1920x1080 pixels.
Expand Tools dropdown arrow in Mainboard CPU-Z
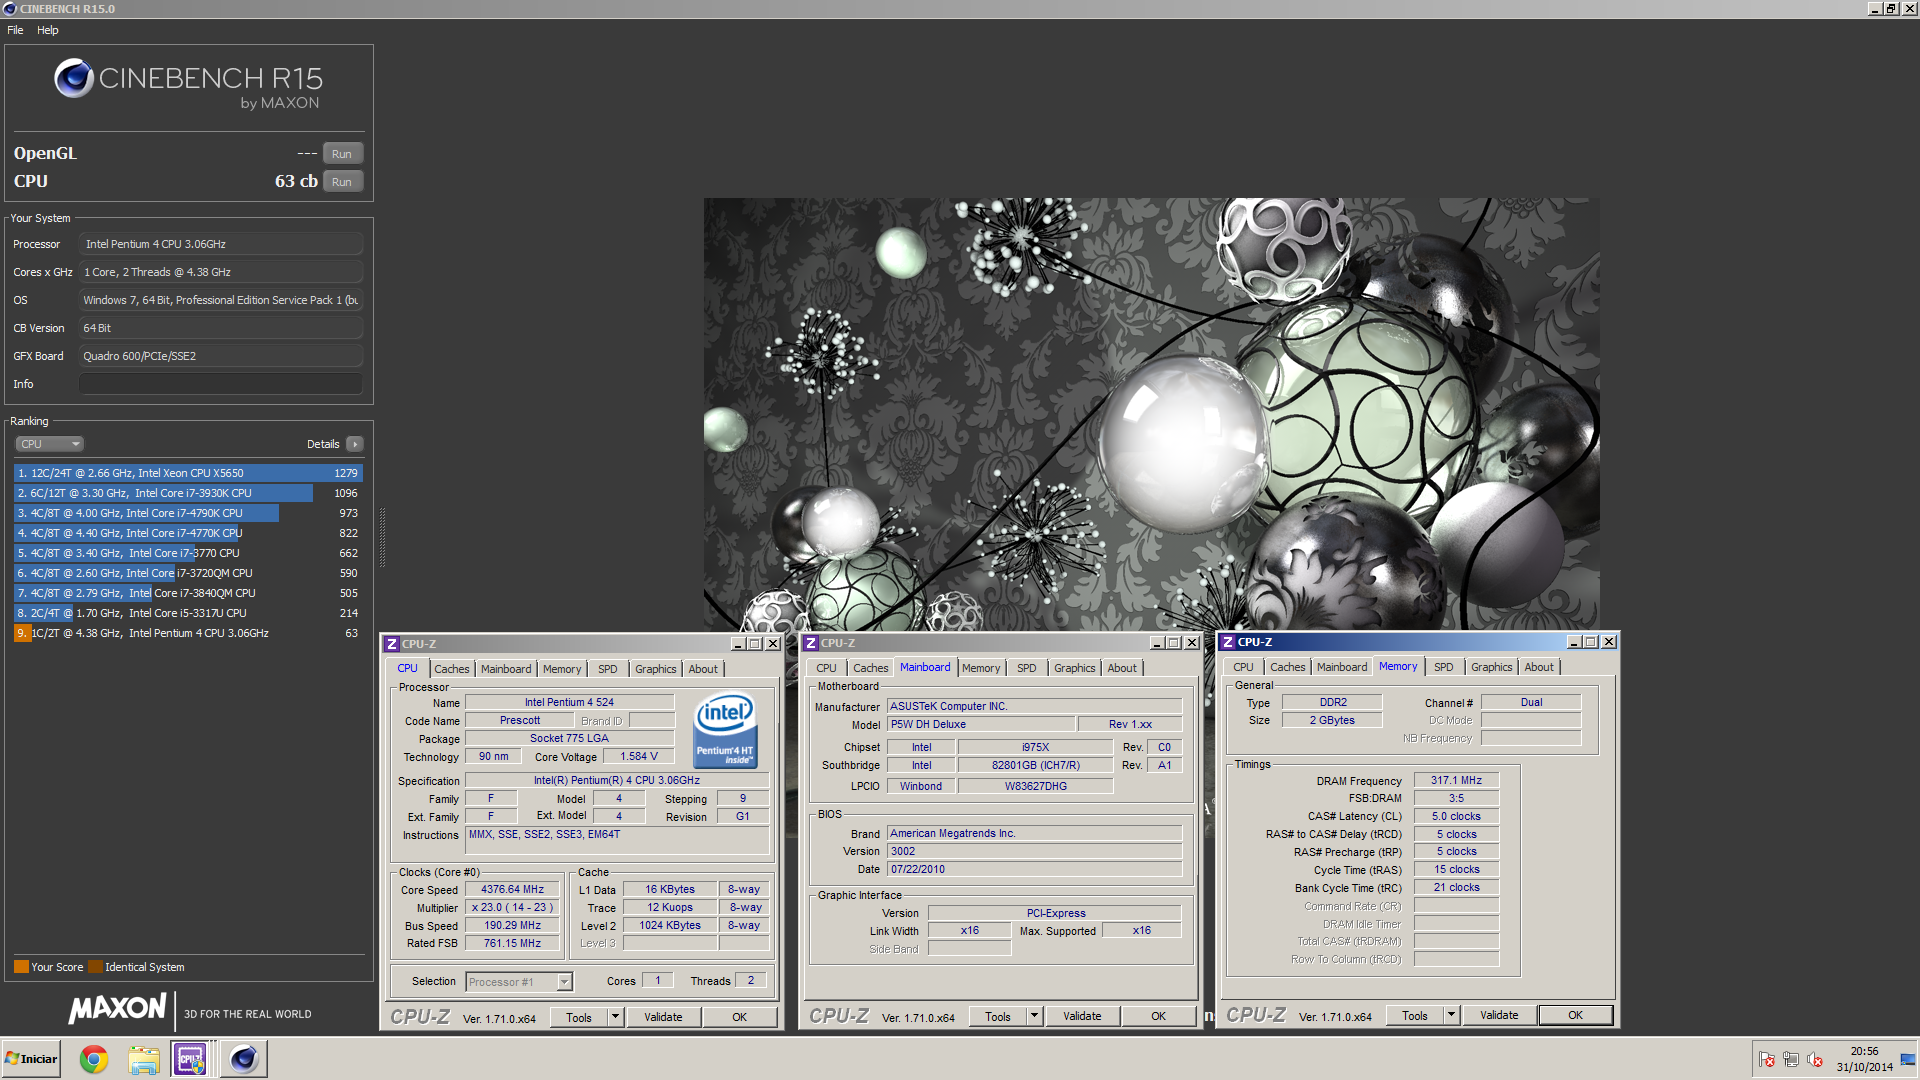(1034, 1016)
